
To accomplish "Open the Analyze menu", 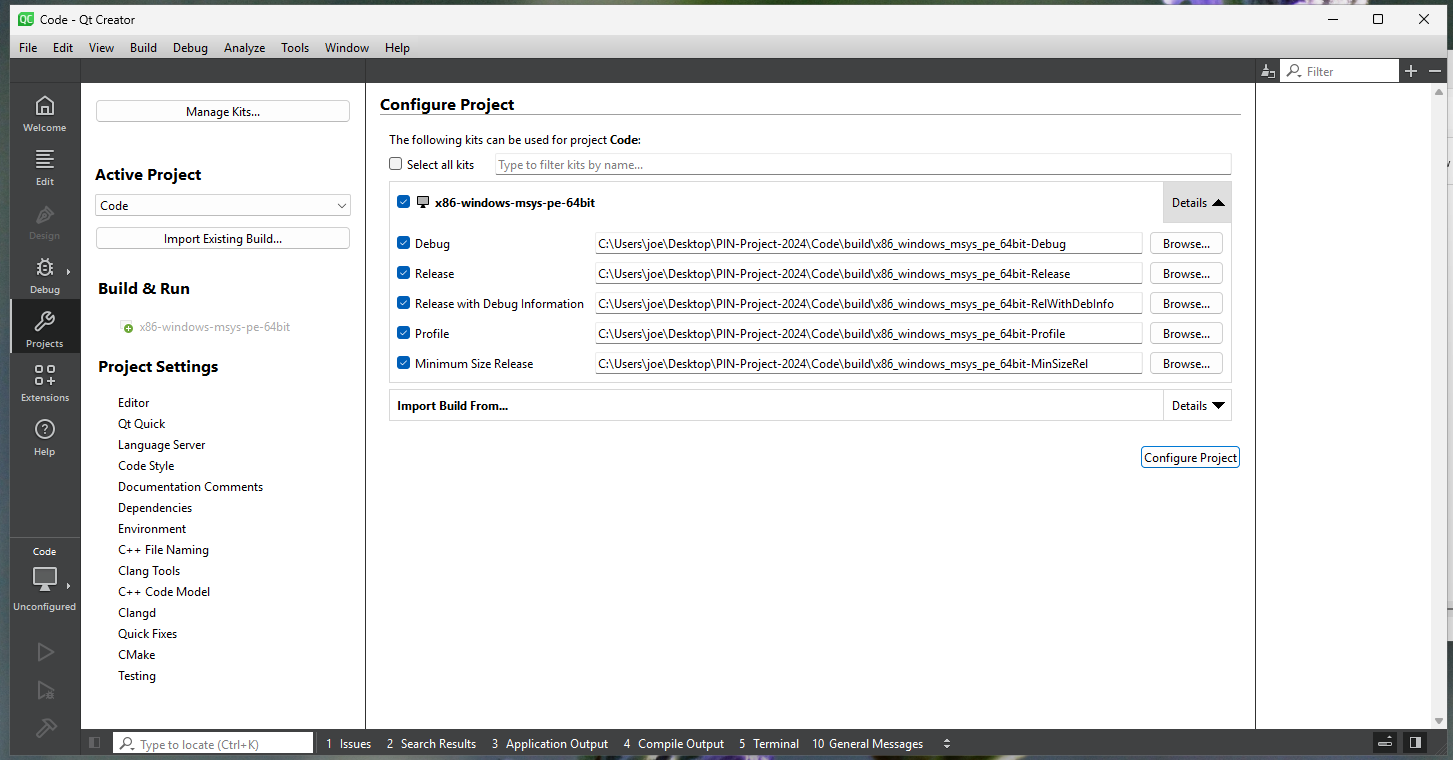I will [244, 47].
